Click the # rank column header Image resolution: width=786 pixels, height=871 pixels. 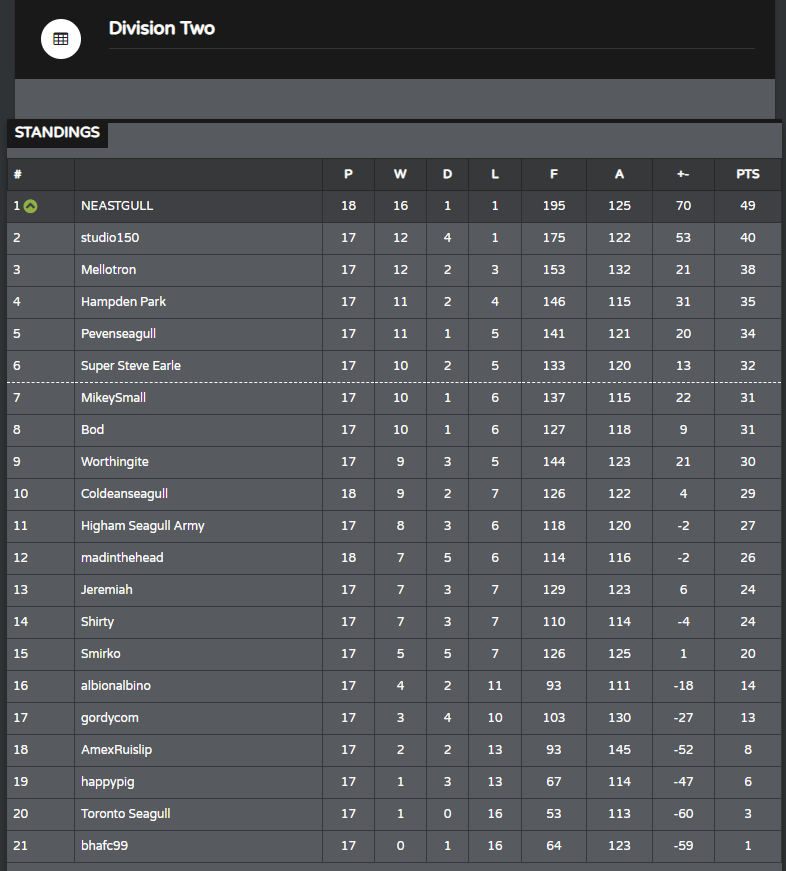17,174
